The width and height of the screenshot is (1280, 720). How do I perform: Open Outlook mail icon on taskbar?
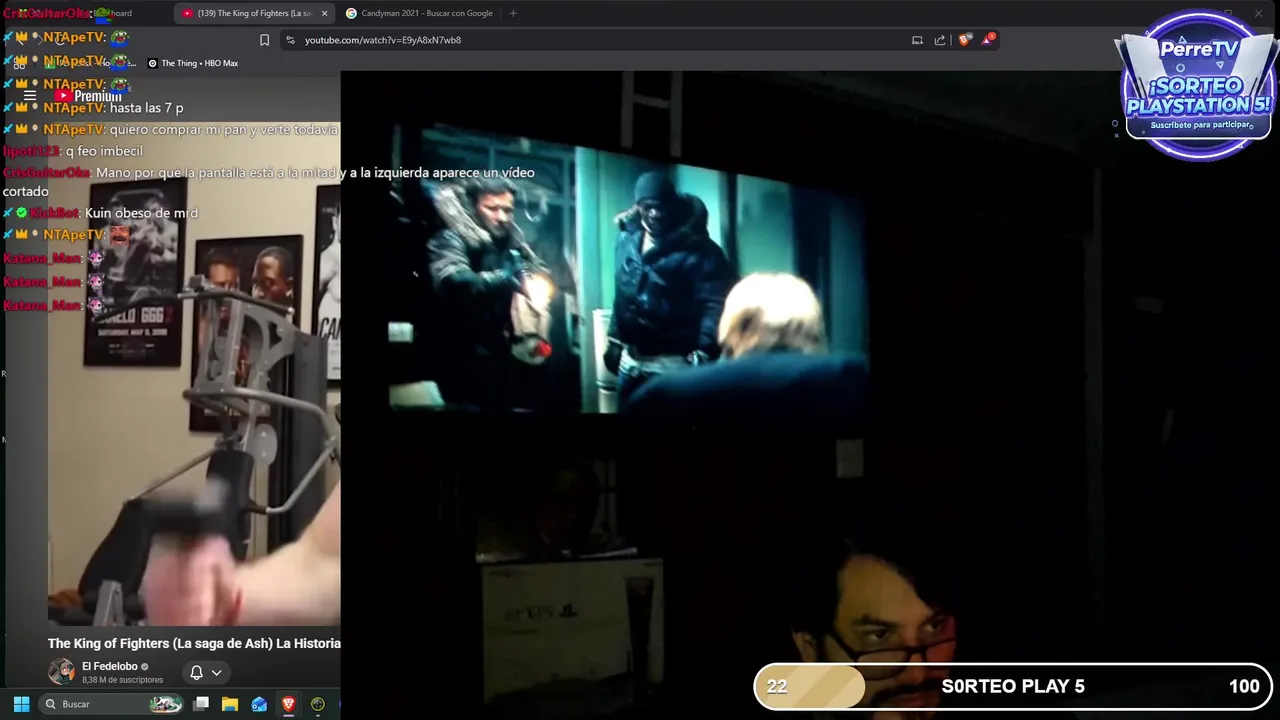coord(259,704)
